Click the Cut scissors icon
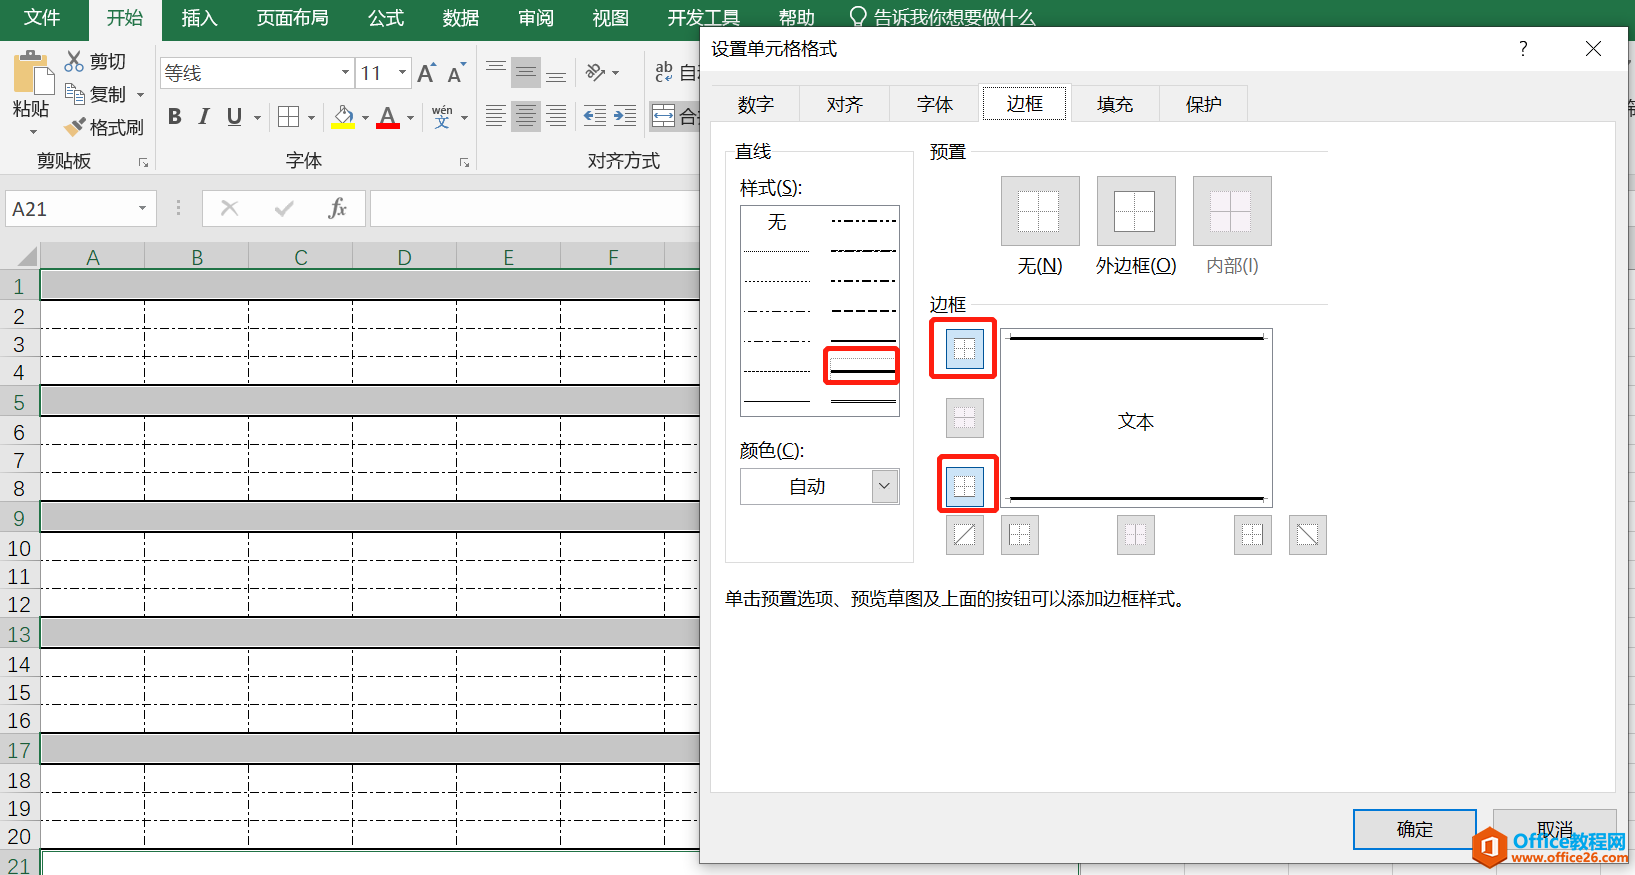 point(74,61)
